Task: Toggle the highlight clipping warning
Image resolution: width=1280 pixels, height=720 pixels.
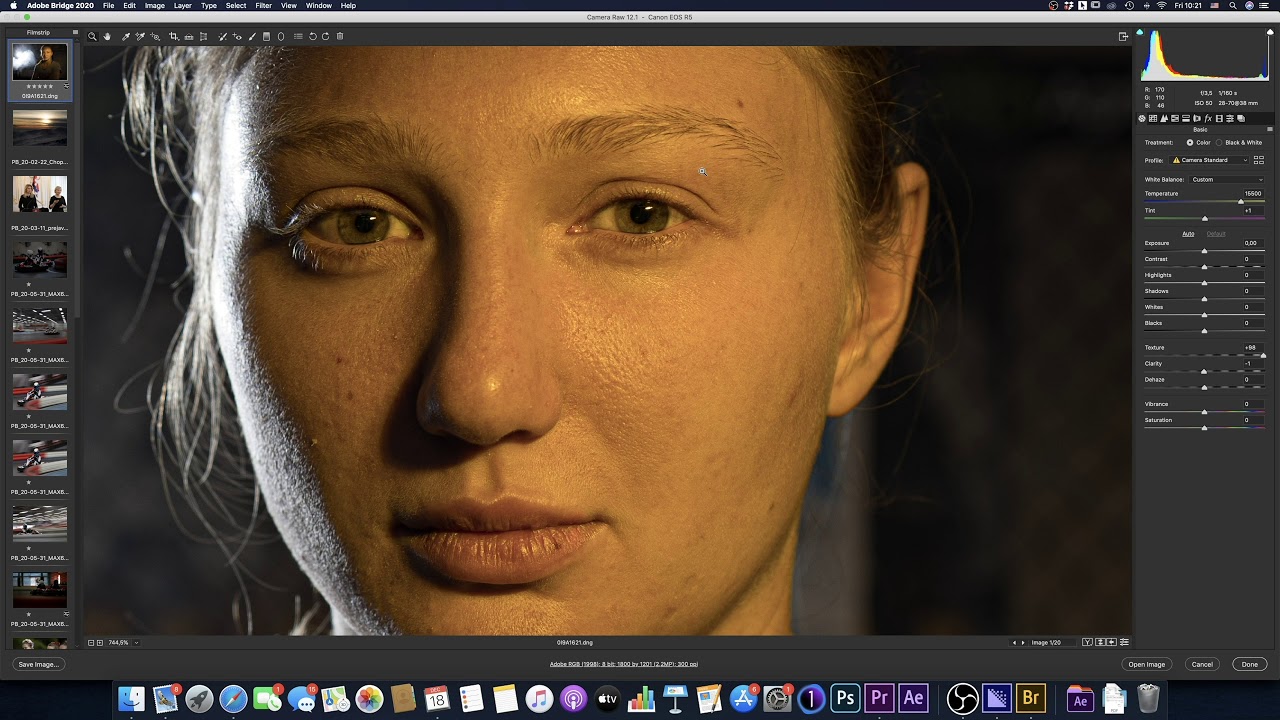Action: pyautogui.click(x=1269, y=32)
